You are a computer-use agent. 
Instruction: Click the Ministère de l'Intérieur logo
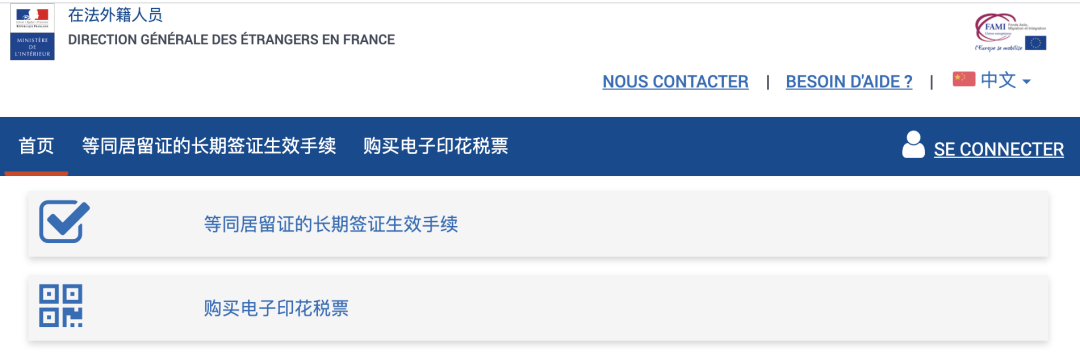pyautogui.click(x=32, y=33)
